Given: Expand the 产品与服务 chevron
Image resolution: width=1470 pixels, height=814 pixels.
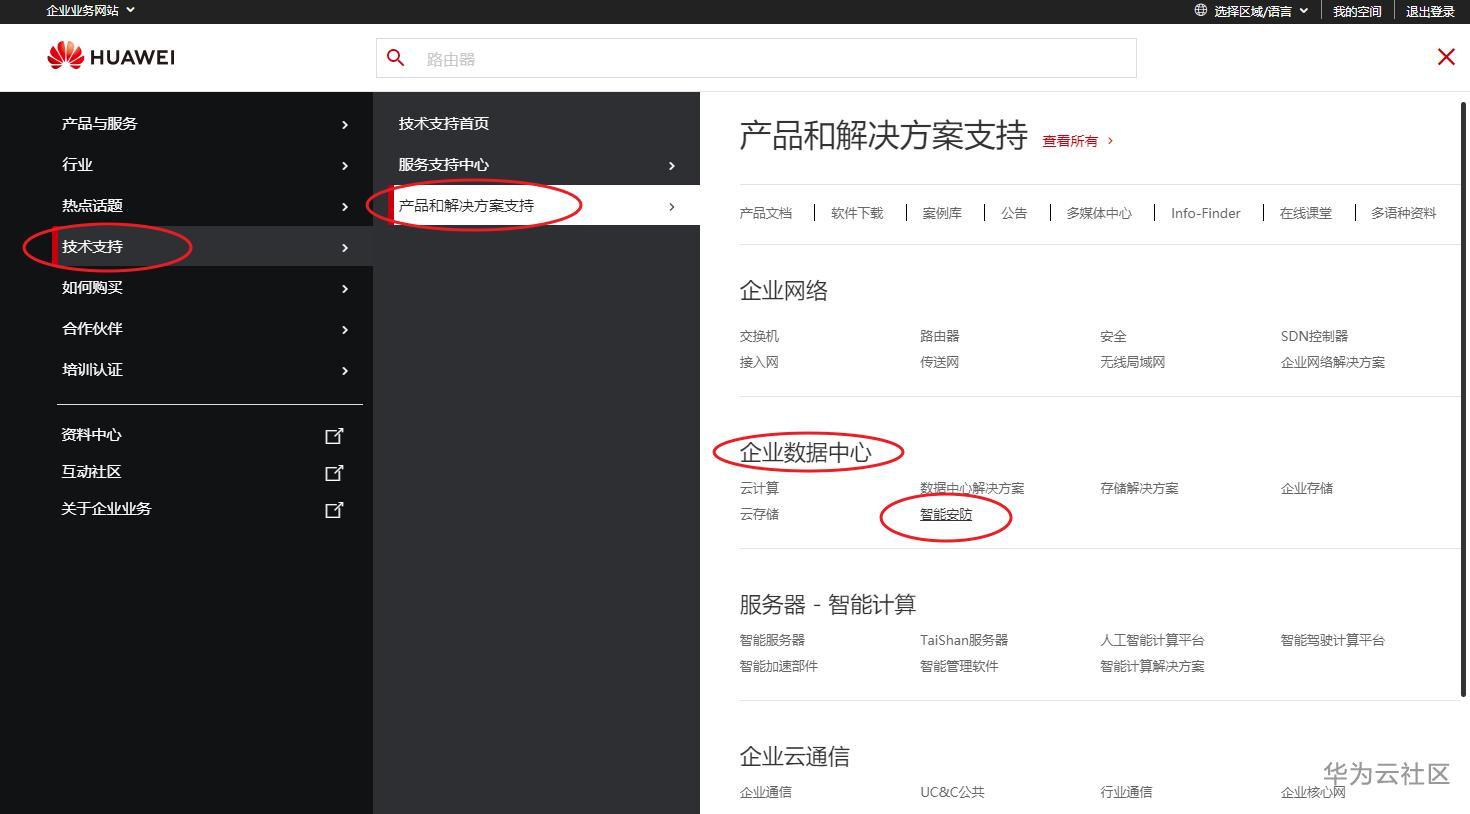Looking at the screenshot, I should coord(345,125).
